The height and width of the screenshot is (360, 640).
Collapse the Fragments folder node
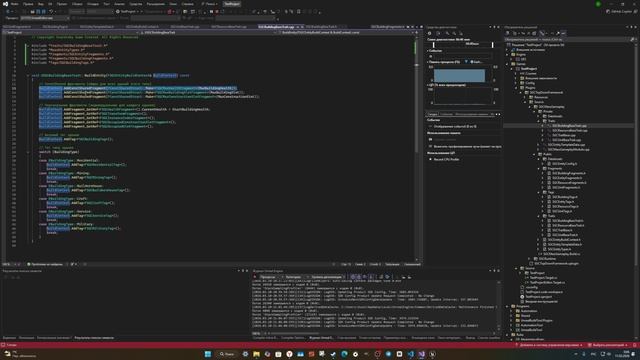click(x=539, y=168)
